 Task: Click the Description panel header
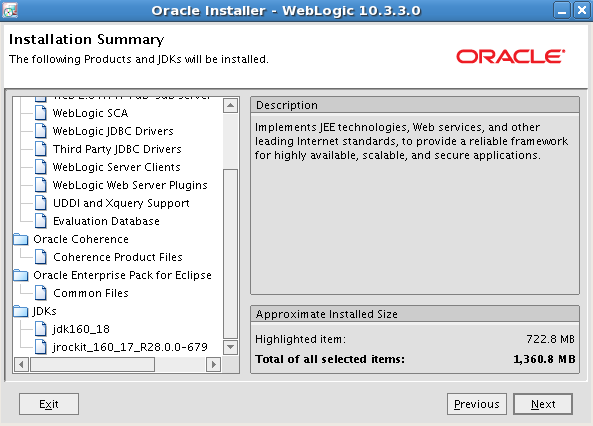pyautogui.click(x=415, y=105)
